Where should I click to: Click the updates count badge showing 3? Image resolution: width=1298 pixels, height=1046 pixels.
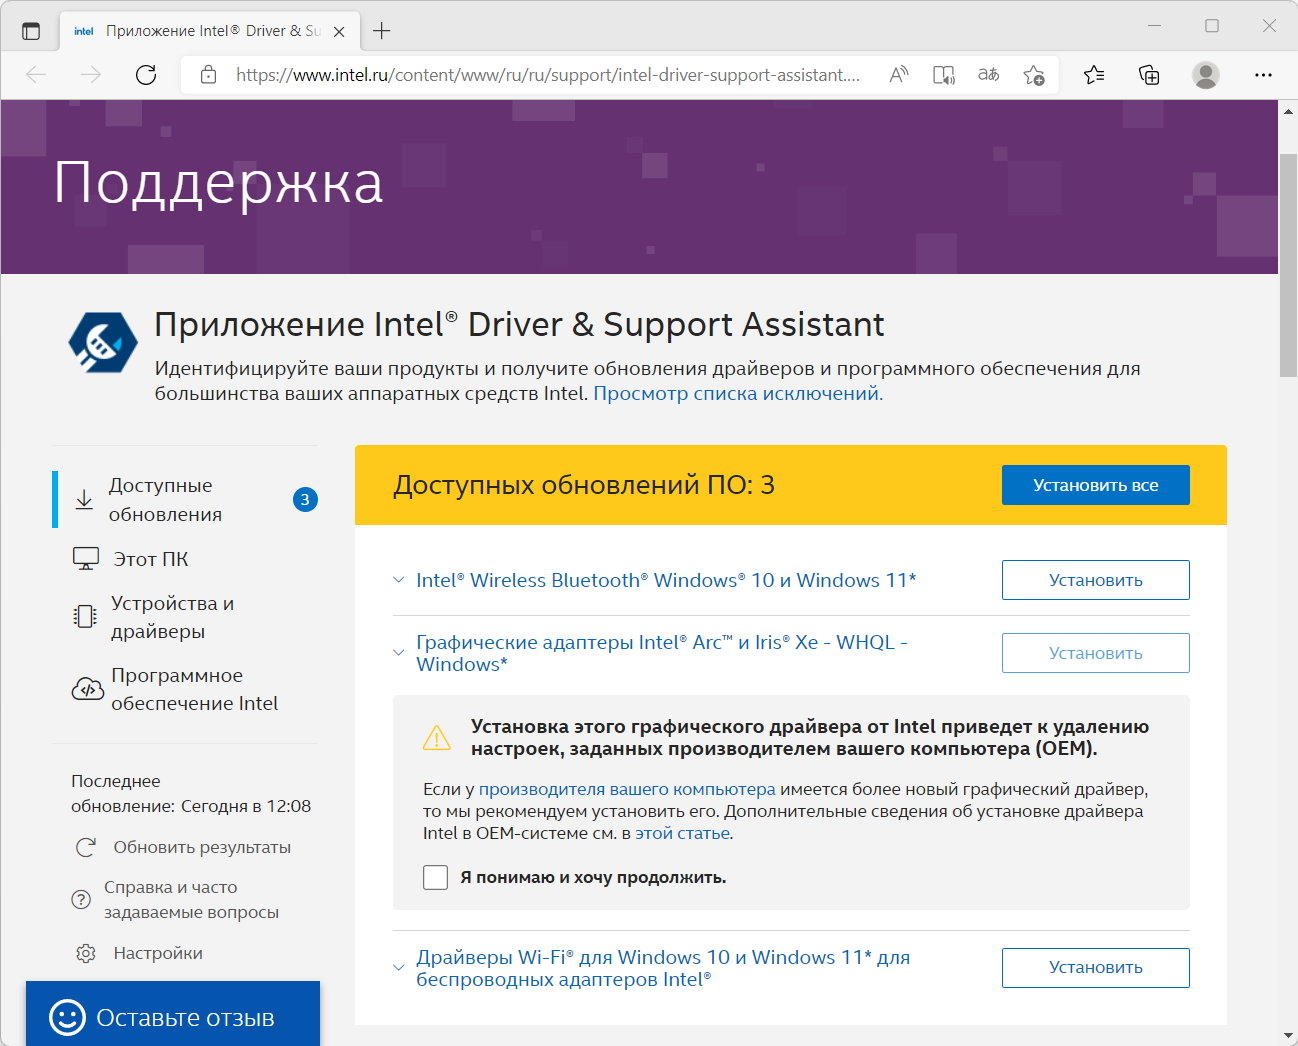[x=305, y=499]
